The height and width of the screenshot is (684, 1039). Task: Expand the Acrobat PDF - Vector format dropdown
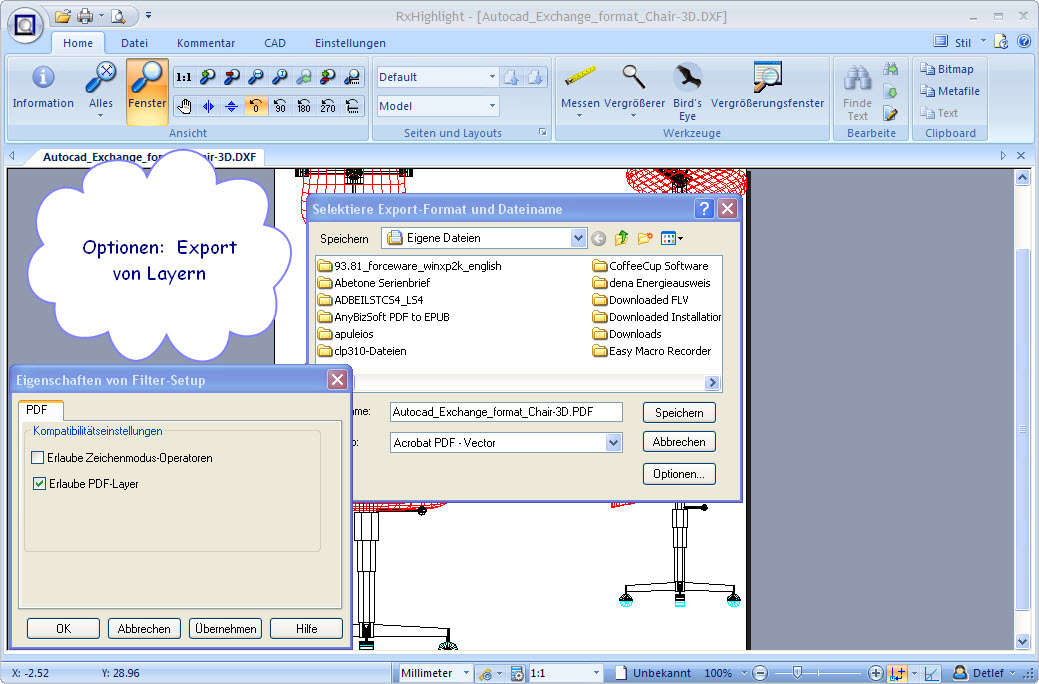pos(613,442)
